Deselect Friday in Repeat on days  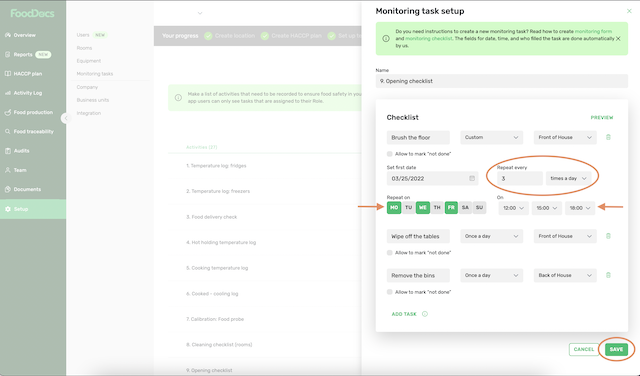(x=451, y=207)
